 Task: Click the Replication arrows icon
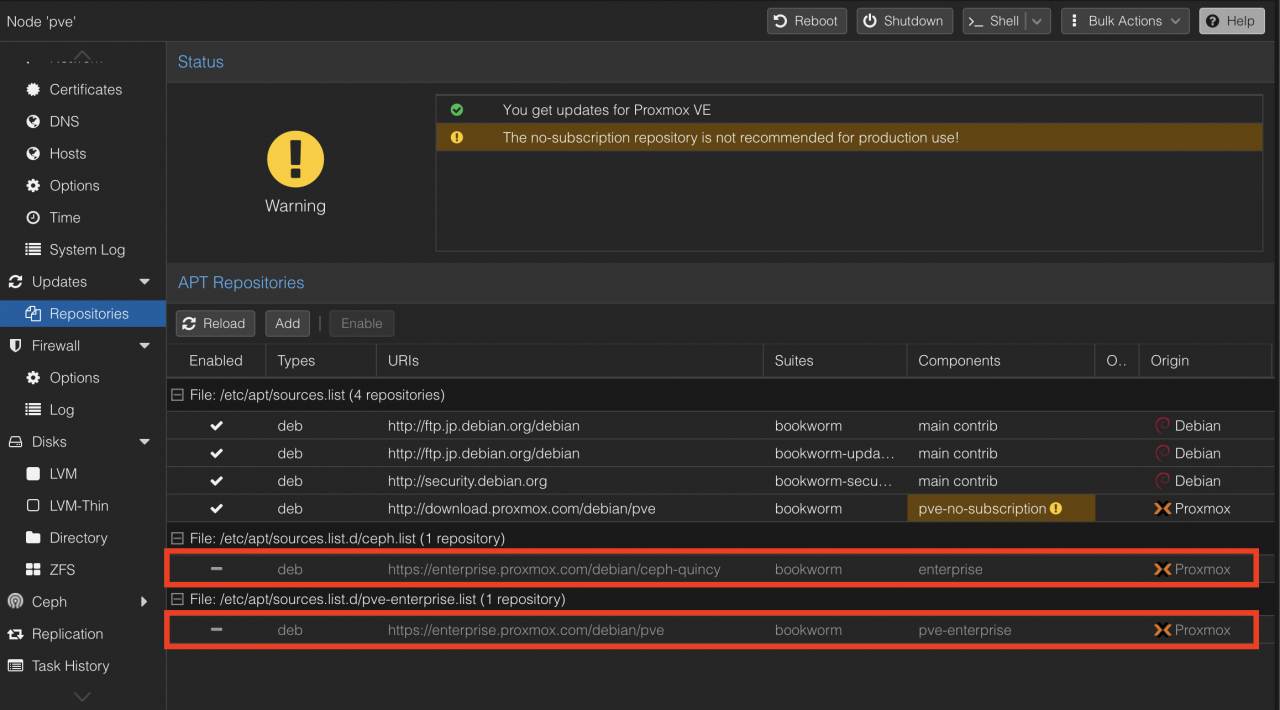click(x=15, y=633)
